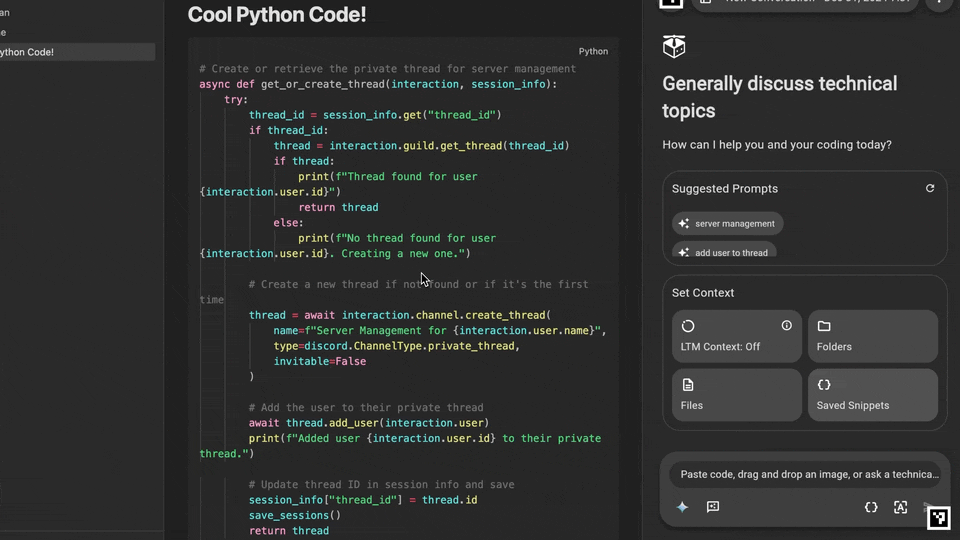Click the 'async def get_or_create_thread' code line

pyautogui.click(x=378, y=84)
